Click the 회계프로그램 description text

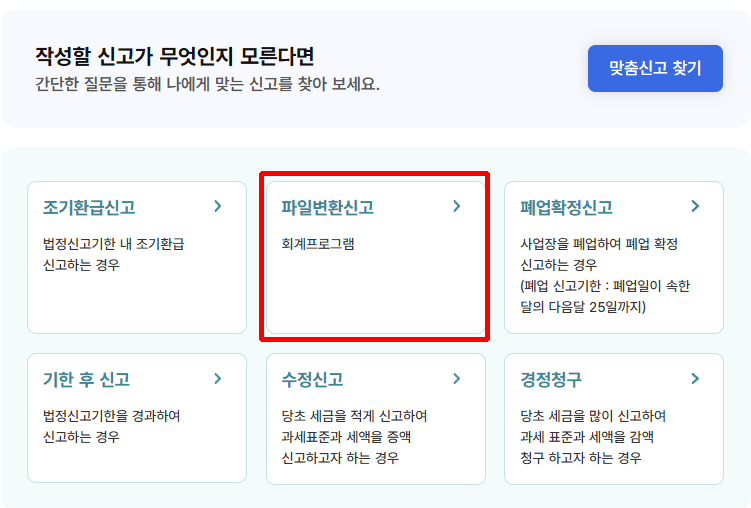318,244
